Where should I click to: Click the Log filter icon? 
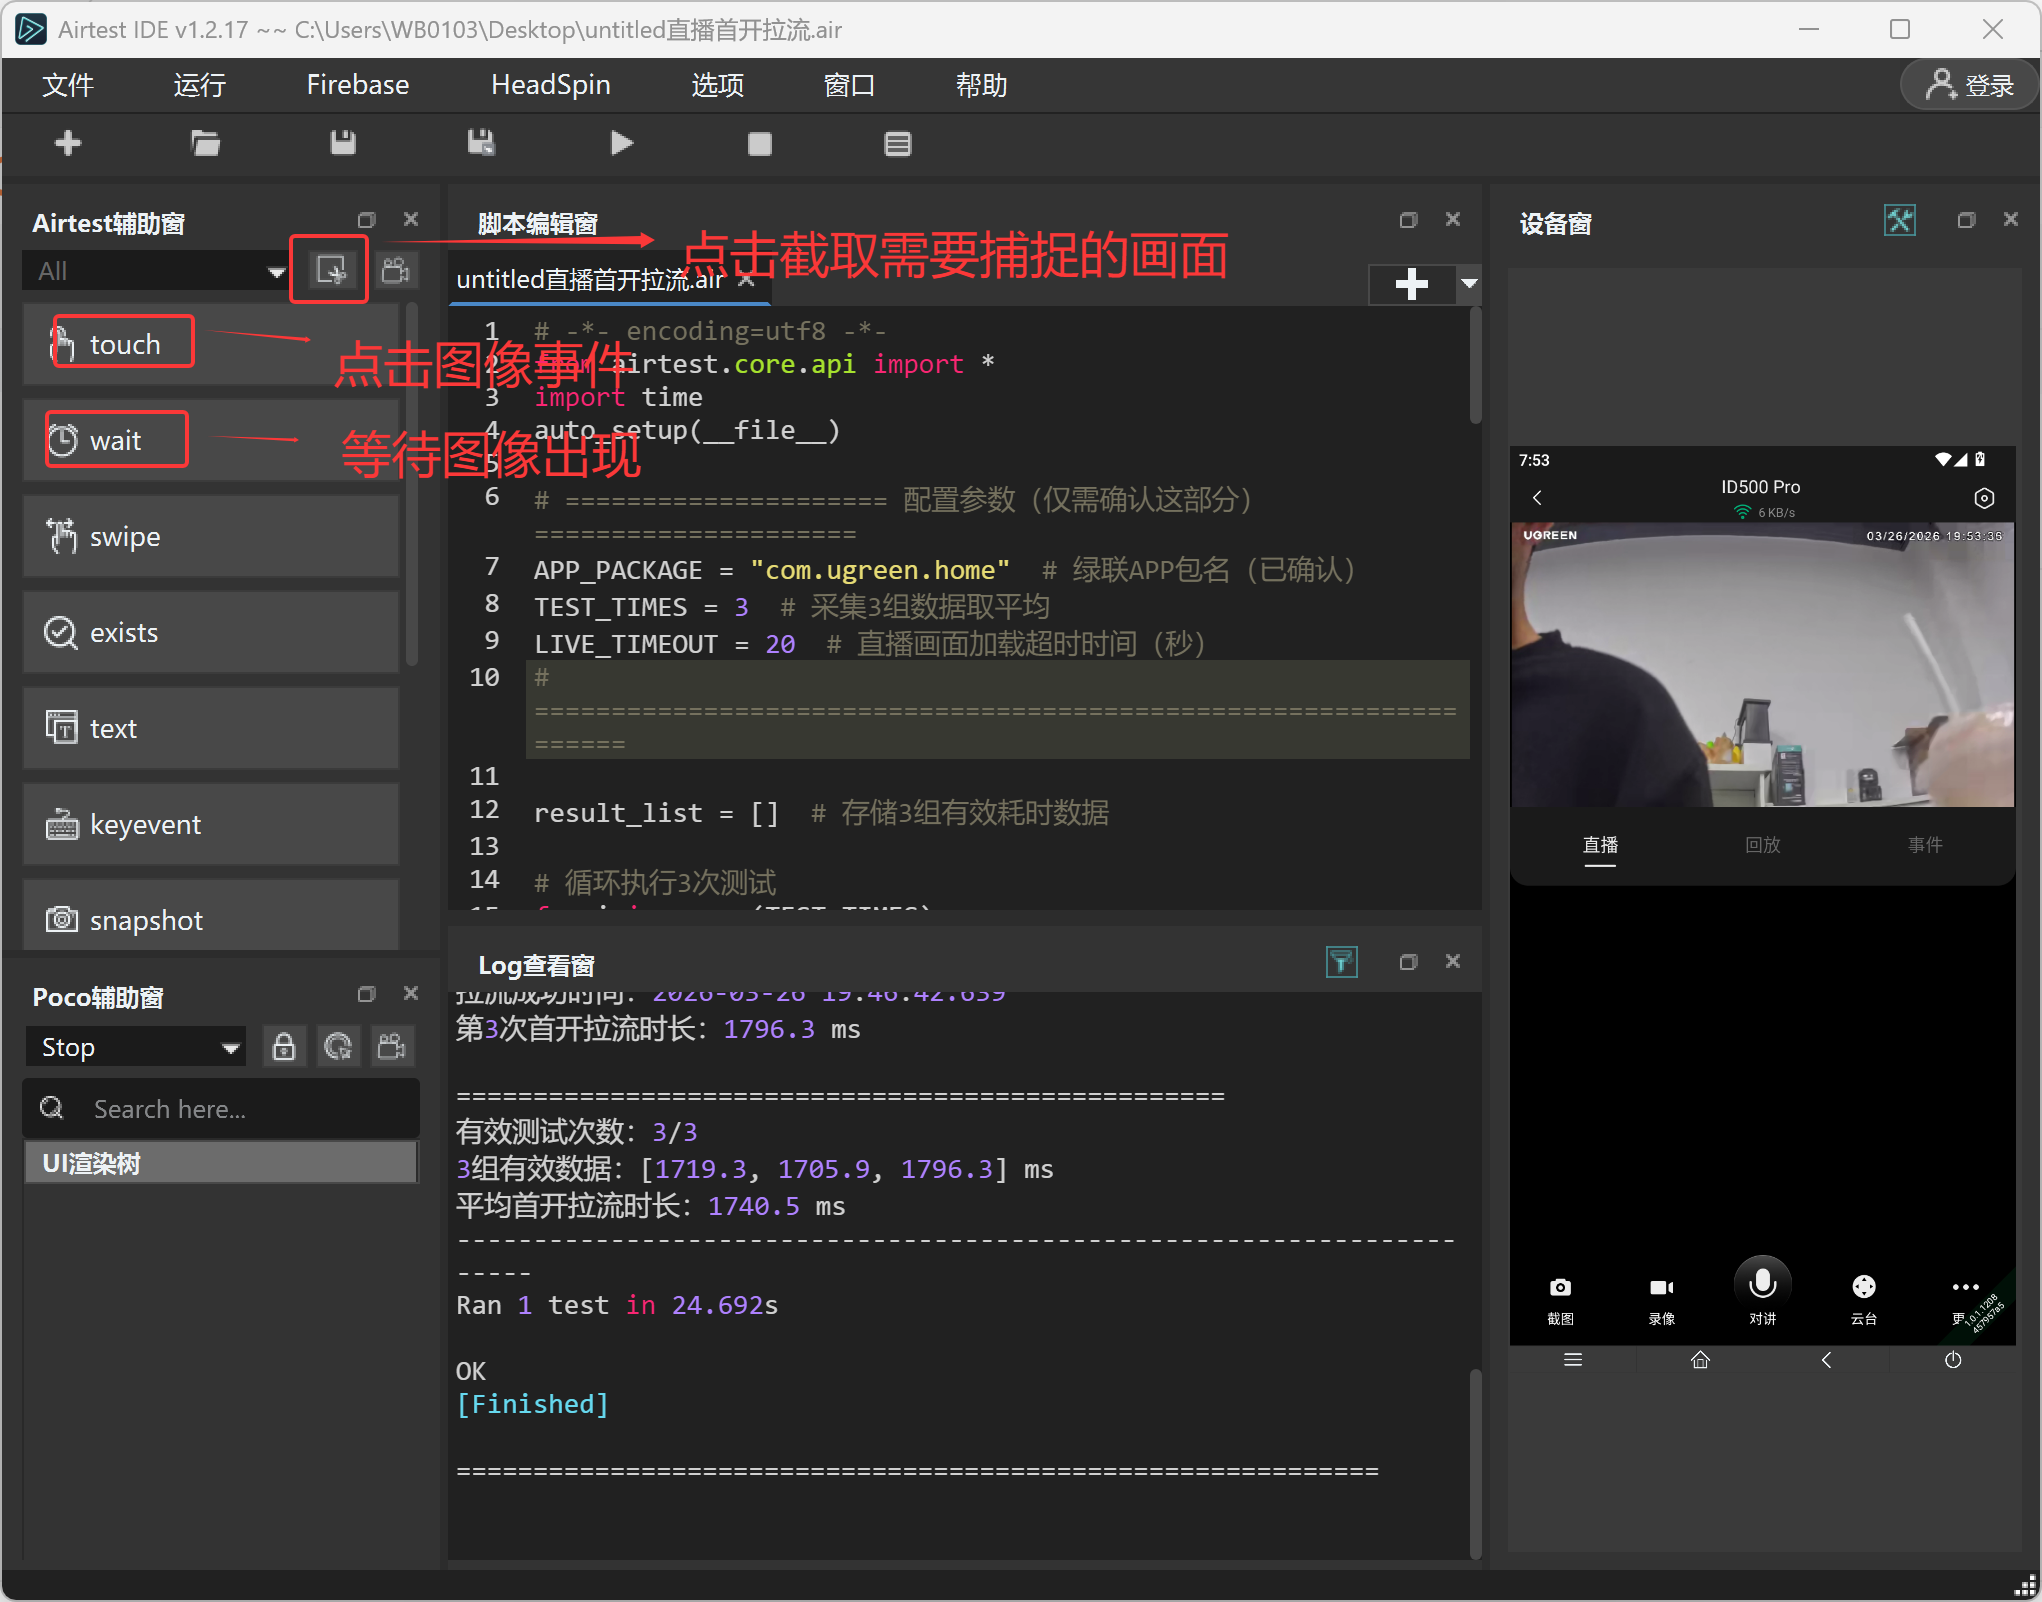[x=1341, y=962]
